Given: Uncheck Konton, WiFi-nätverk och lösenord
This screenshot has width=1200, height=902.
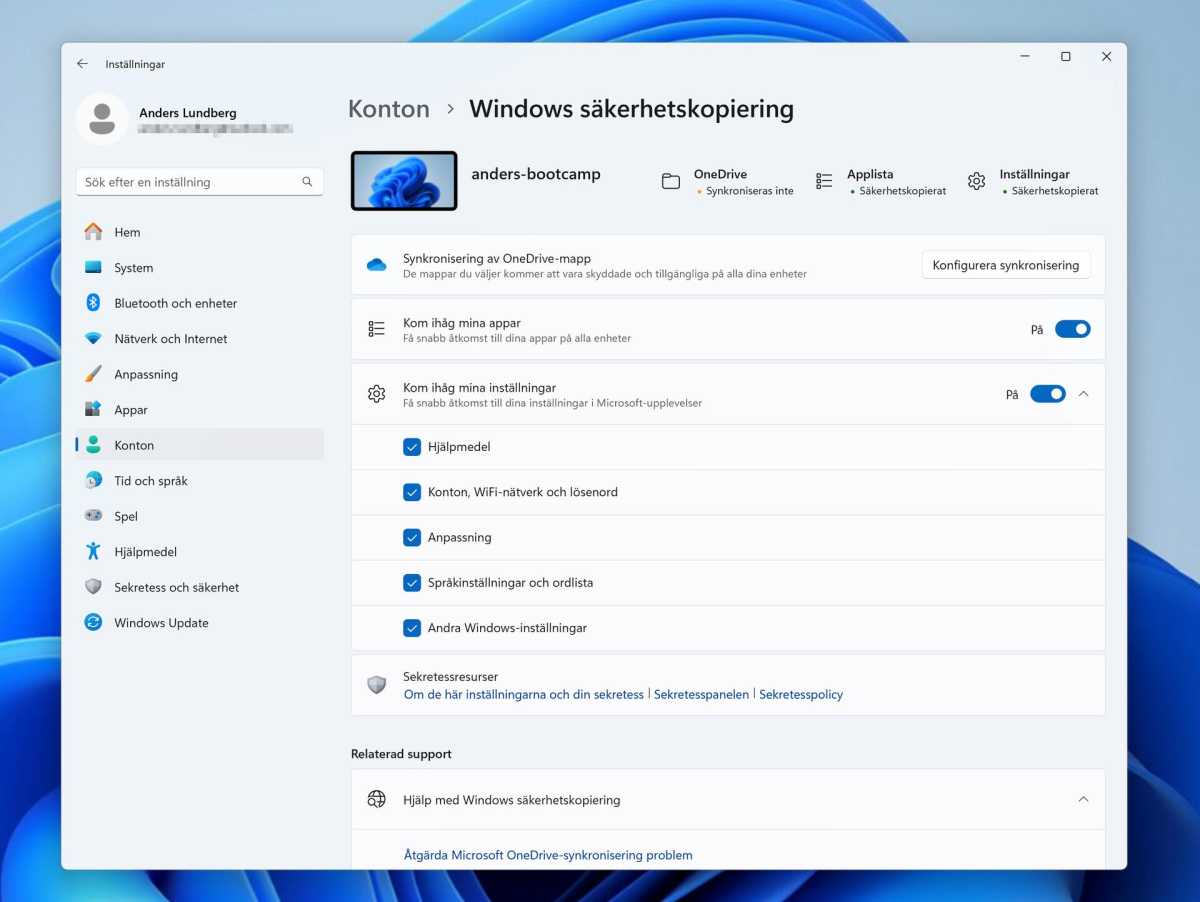Looking at the screenshot, I should coord(412,492).
